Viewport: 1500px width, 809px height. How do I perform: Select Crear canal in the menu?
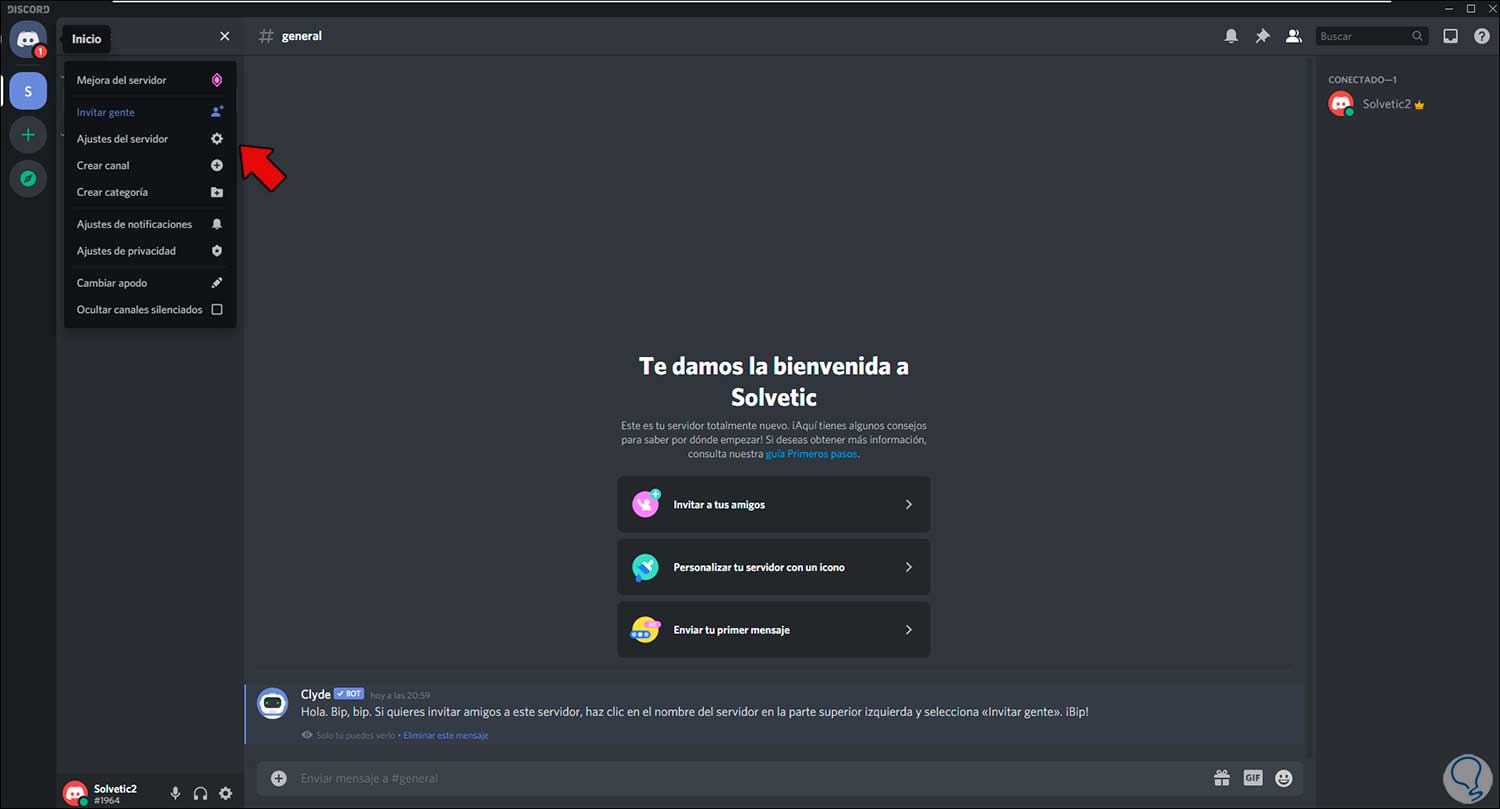tap(150, 165)
